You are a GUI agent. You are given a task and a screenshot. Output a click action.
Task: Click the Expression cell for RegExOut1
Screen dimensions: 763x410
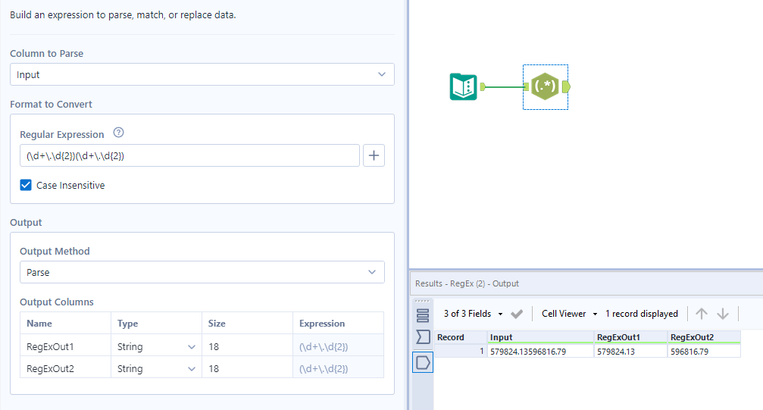click(338, 347)
